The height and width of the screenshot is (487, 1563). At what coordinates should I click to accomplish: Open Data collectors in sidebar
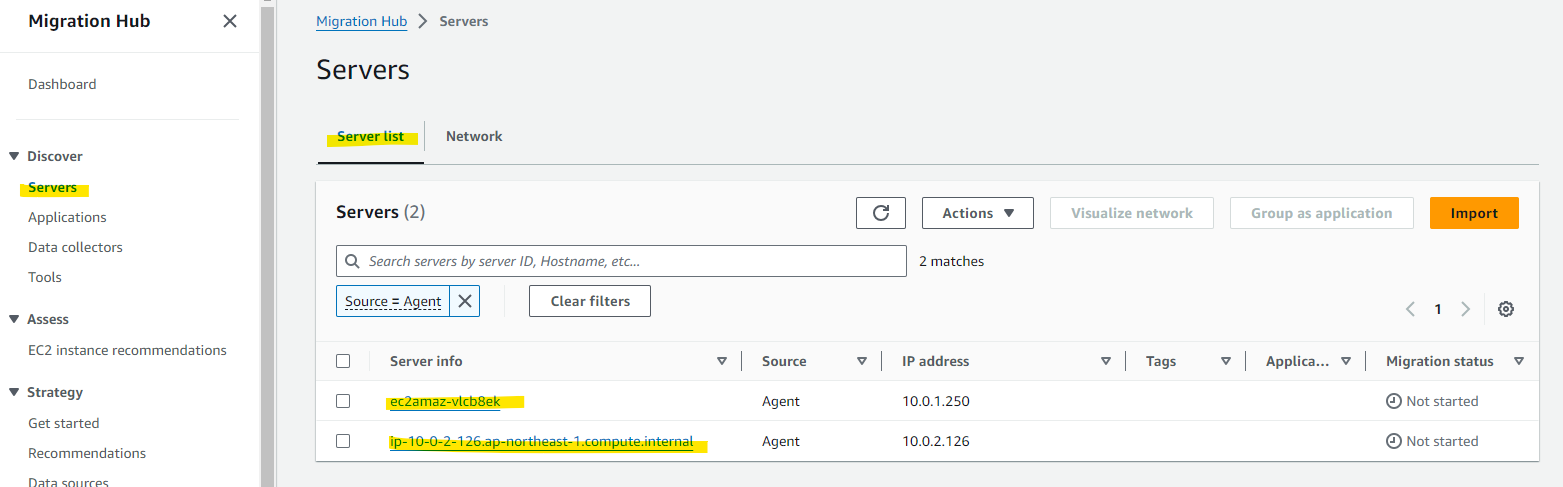click(x=75, y=247)
